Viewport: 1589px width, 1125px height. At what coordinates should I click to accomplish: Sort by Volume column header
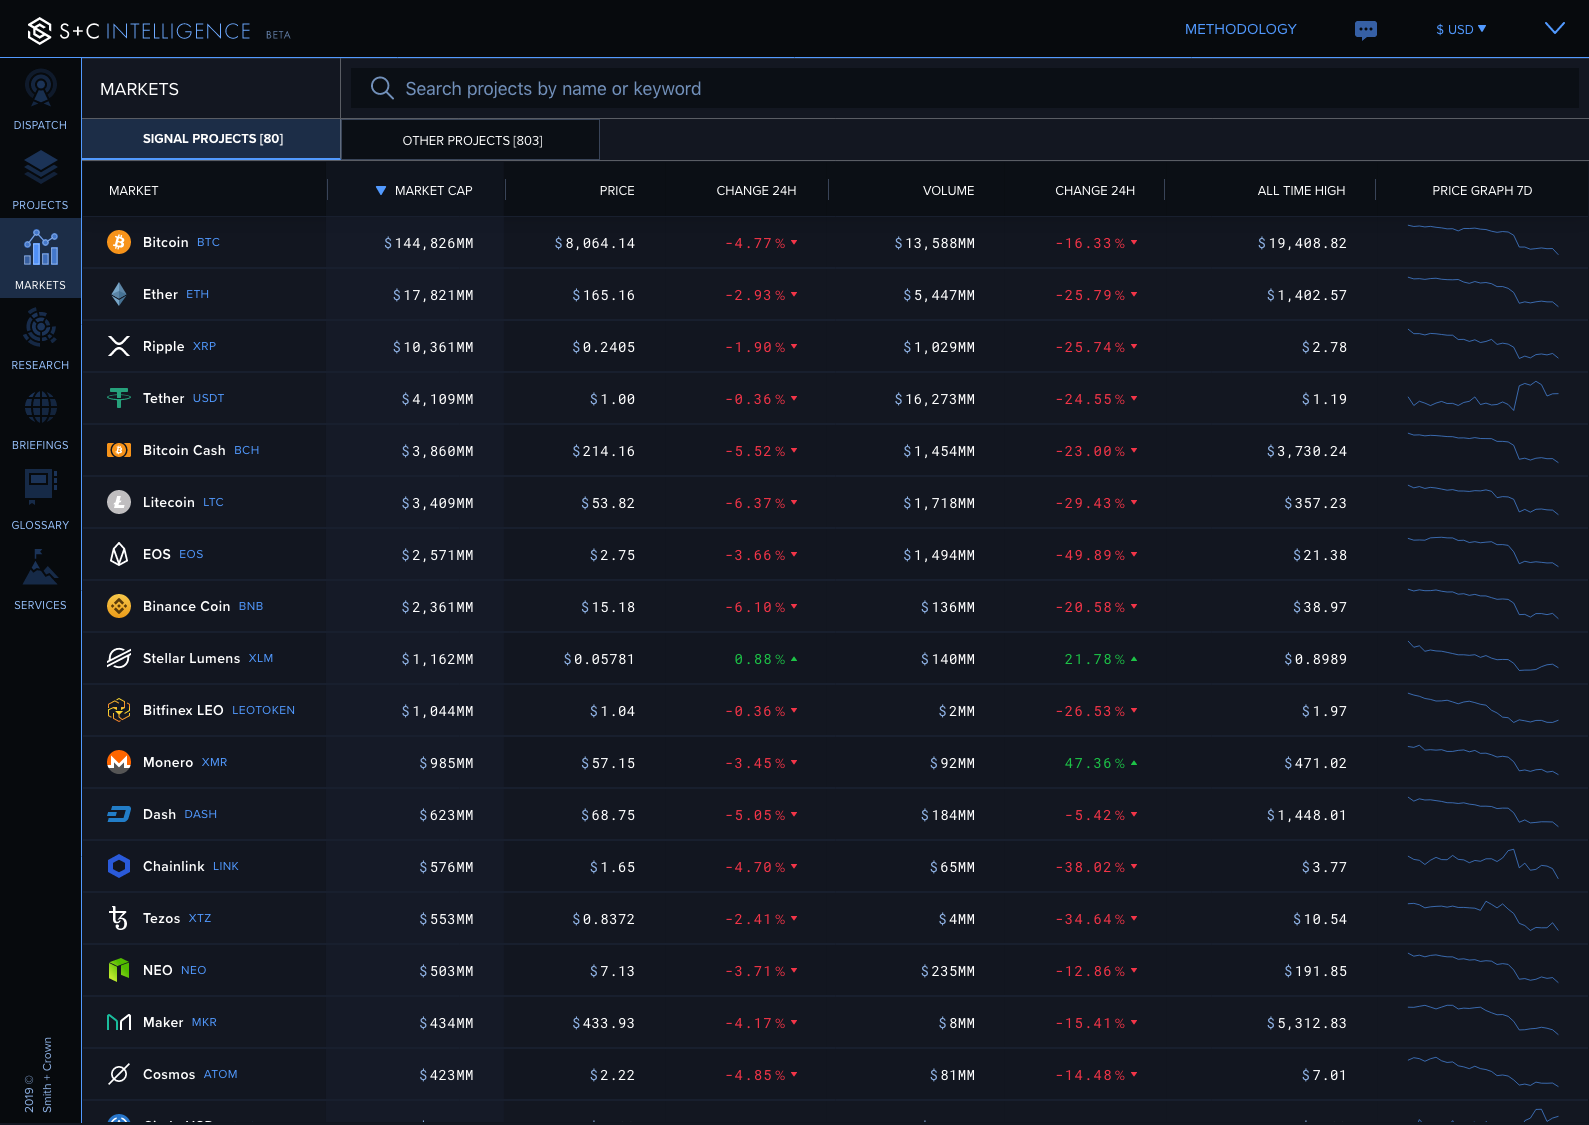tap(948, 191)
